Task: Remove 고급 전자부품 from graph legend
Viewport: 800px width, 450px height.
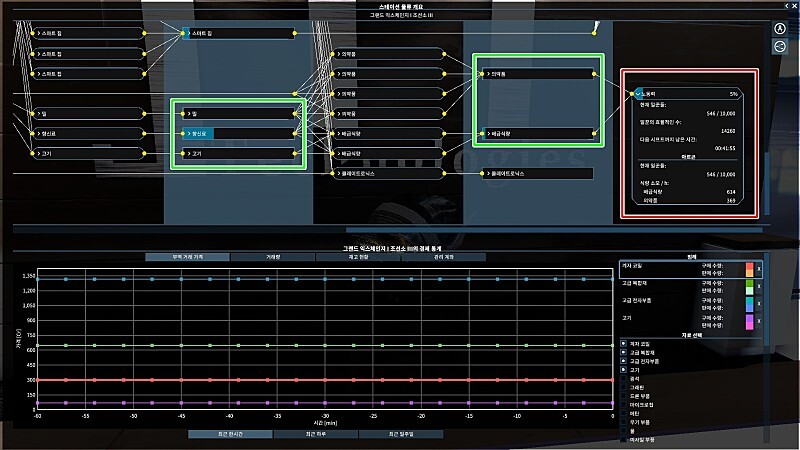Action: (x=759, y=304)
